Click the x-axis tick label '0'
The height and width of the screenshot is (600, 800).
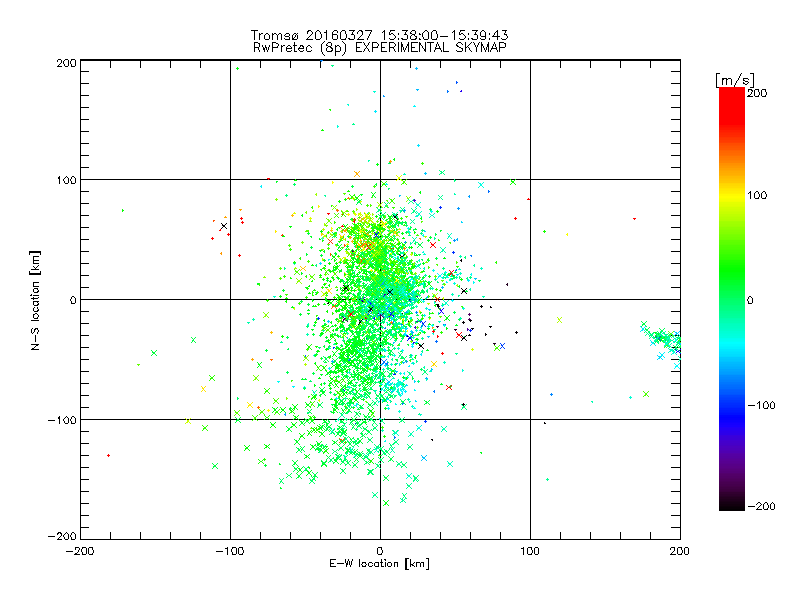(x=380, y=551)
